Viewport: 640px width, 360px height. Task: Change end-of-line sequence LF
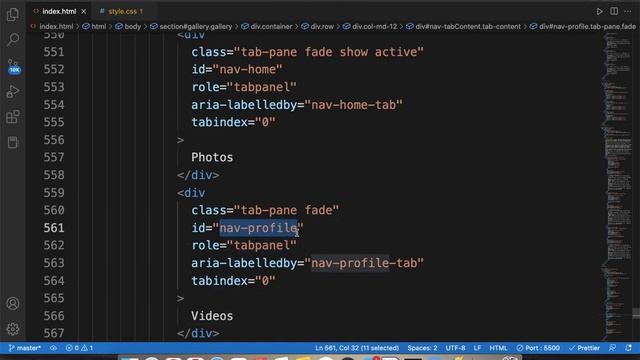(477, 348)
